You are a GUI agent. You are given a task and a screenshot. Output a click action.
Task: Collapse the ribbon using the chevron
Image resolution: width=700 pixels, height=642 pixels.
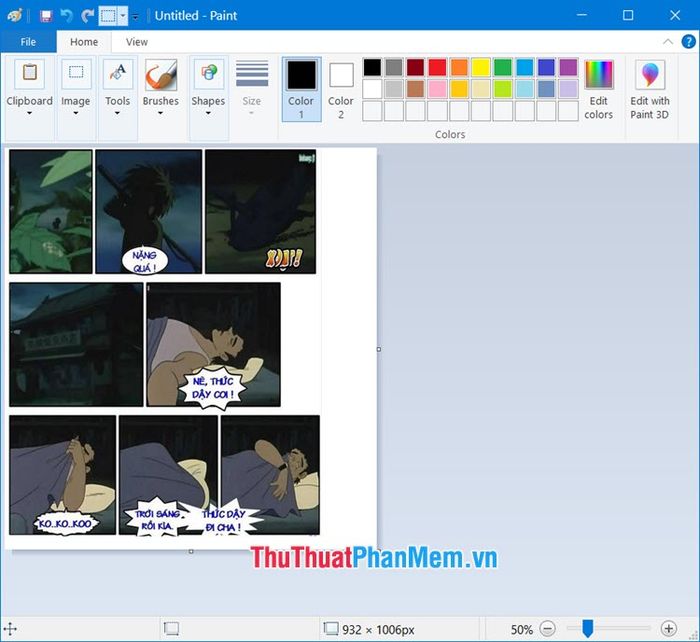[668, 42]
